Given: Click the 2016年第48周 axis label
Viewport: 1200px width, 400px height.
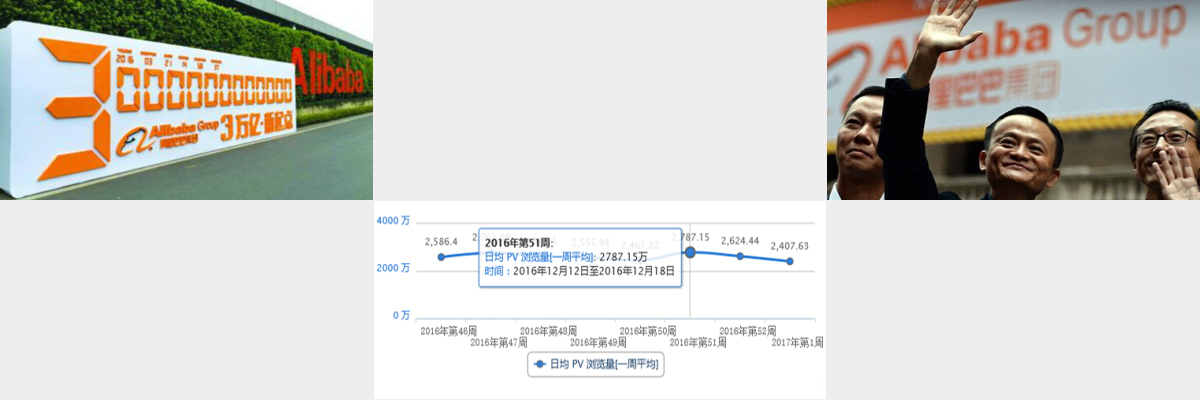Looking at the screenshot, I should click(x=548, y=331).
